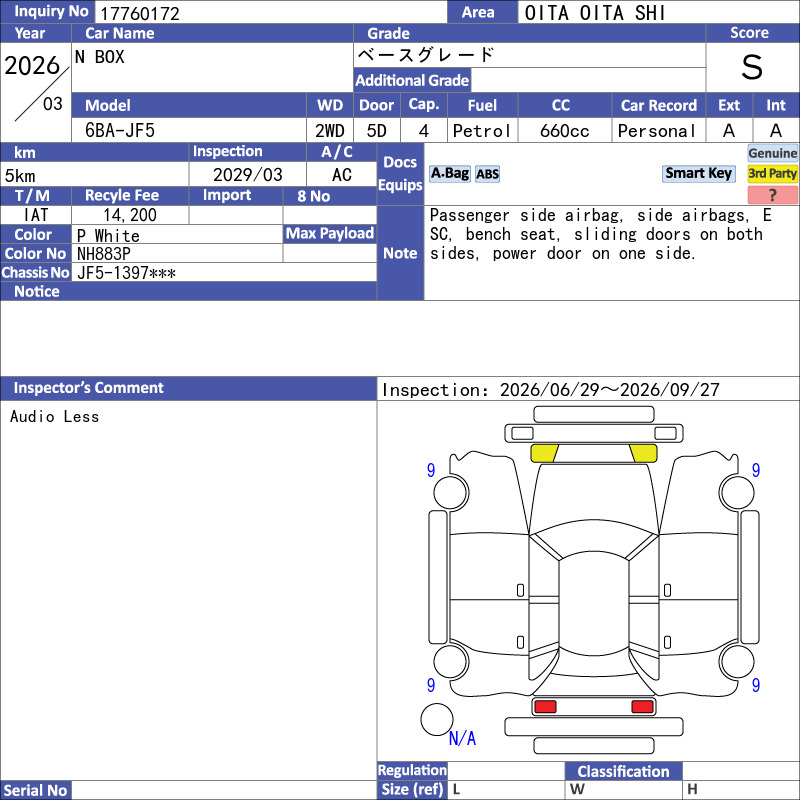Click the right red taillight marker
The width and height of the screenshot is (800, 800).
642,707
